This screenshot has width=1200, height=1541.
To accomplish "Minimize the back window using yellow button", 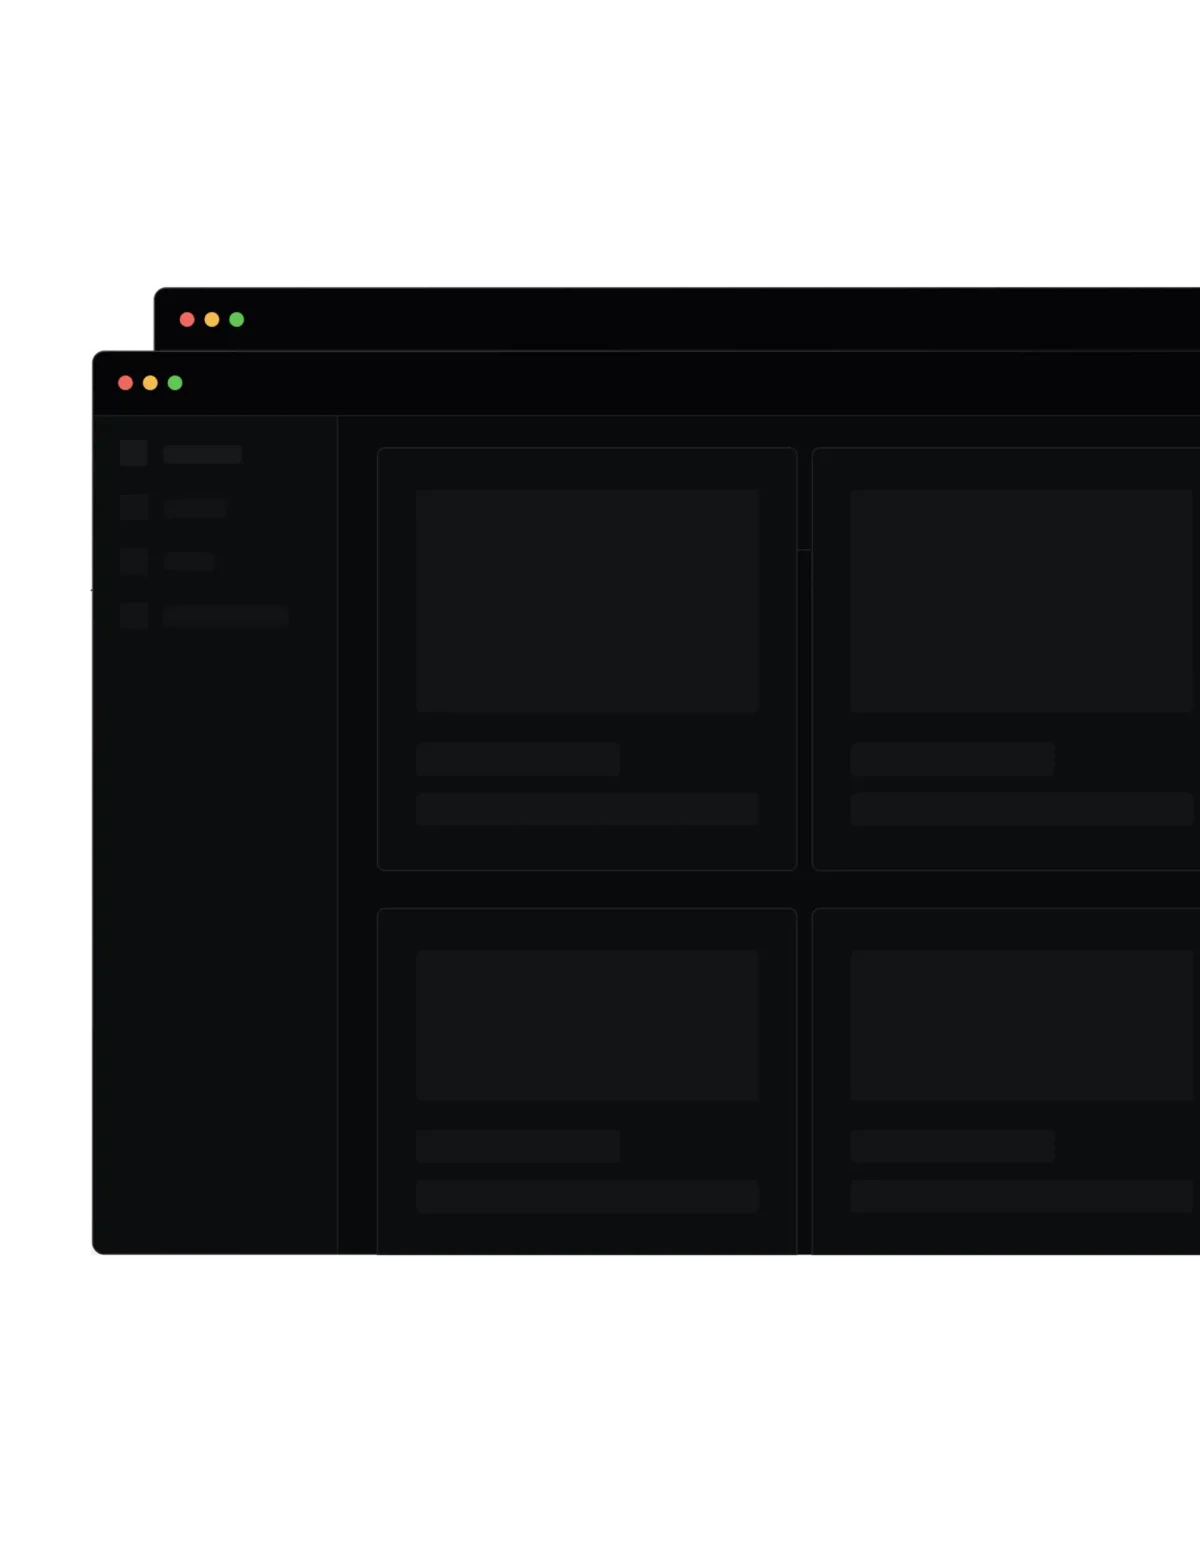I will (x=212, y=320).
